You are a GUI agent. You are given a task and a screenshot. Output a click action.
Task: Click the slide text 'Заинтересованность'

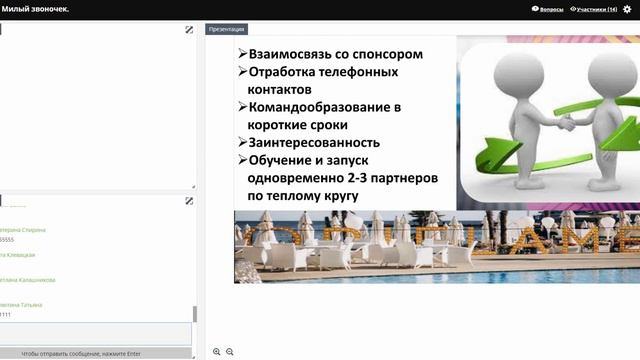(x=314, y=142)
